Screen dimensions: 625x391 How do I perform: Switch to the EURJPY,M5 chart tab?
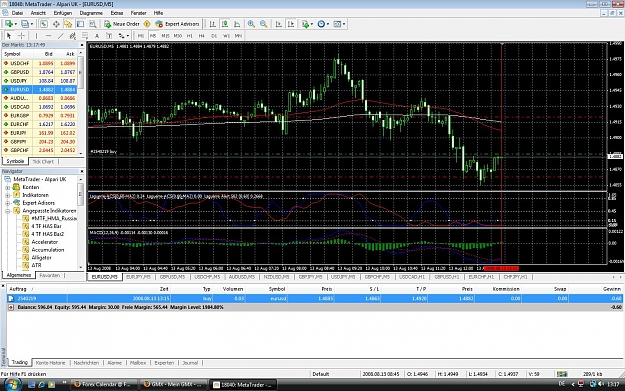click(138, 277)
